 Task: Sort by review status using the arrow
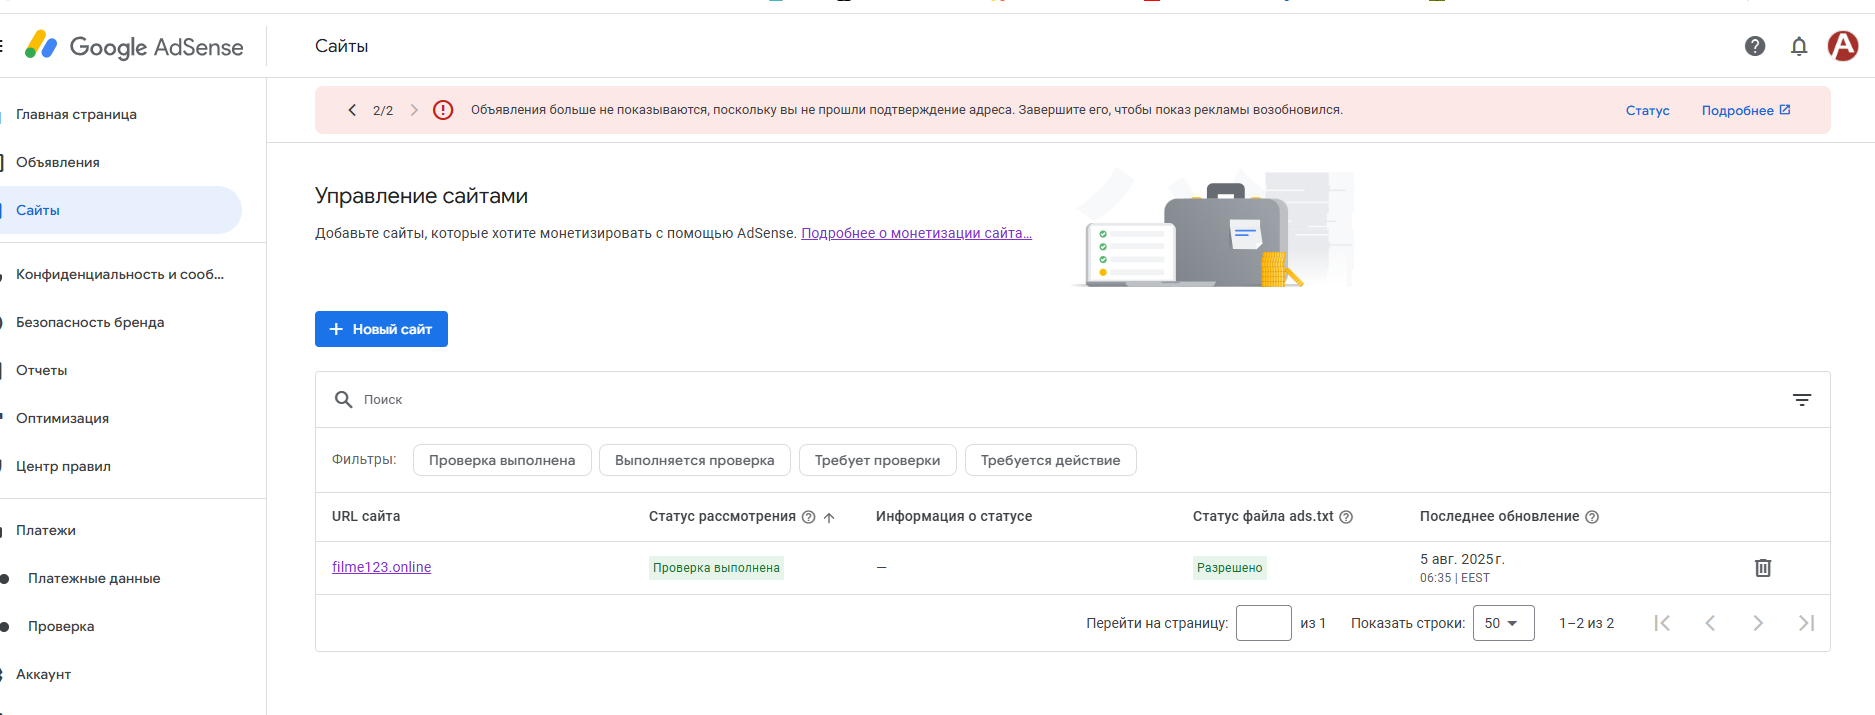tap(829, 517)
